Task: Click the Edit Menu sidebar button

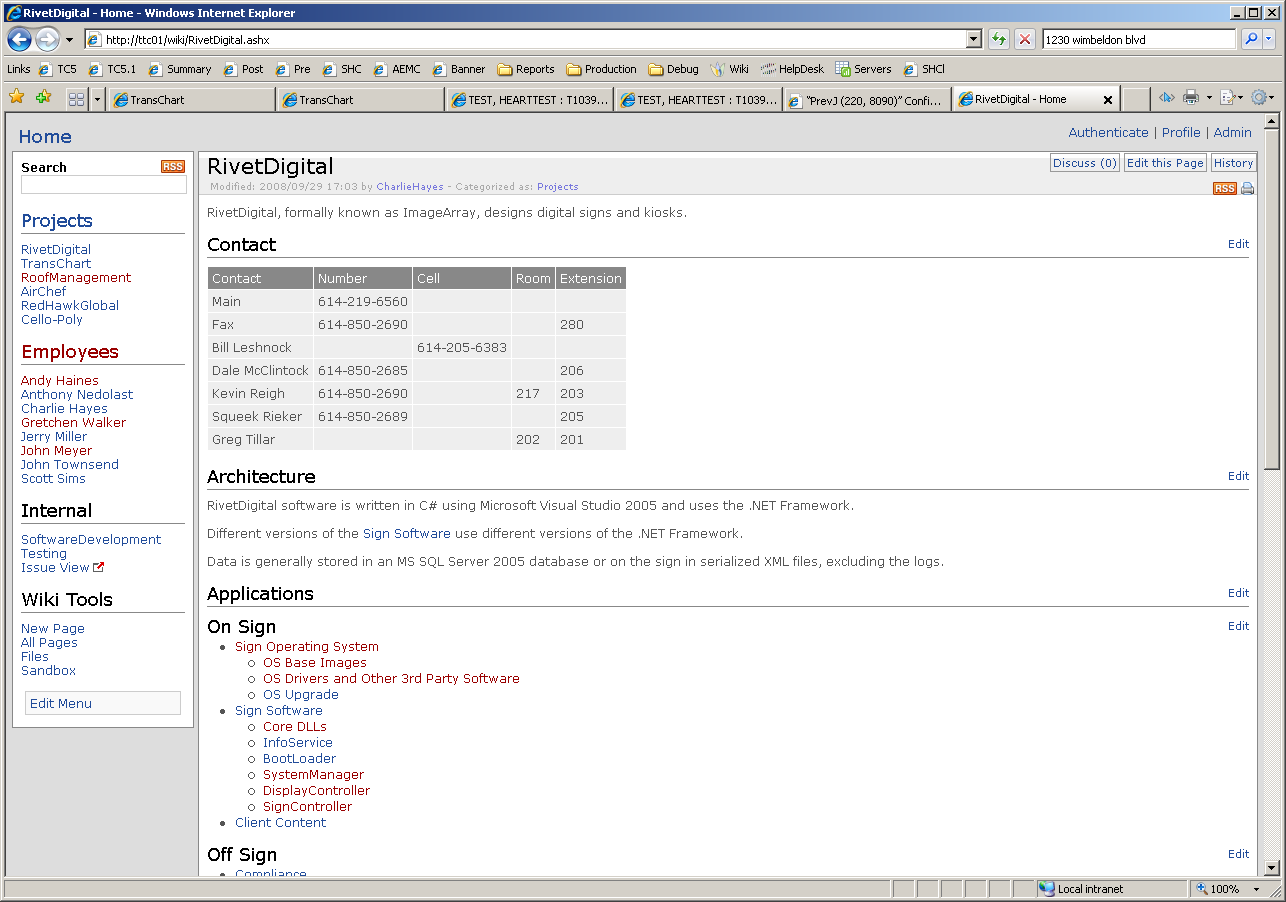Action: coord(103,703)
